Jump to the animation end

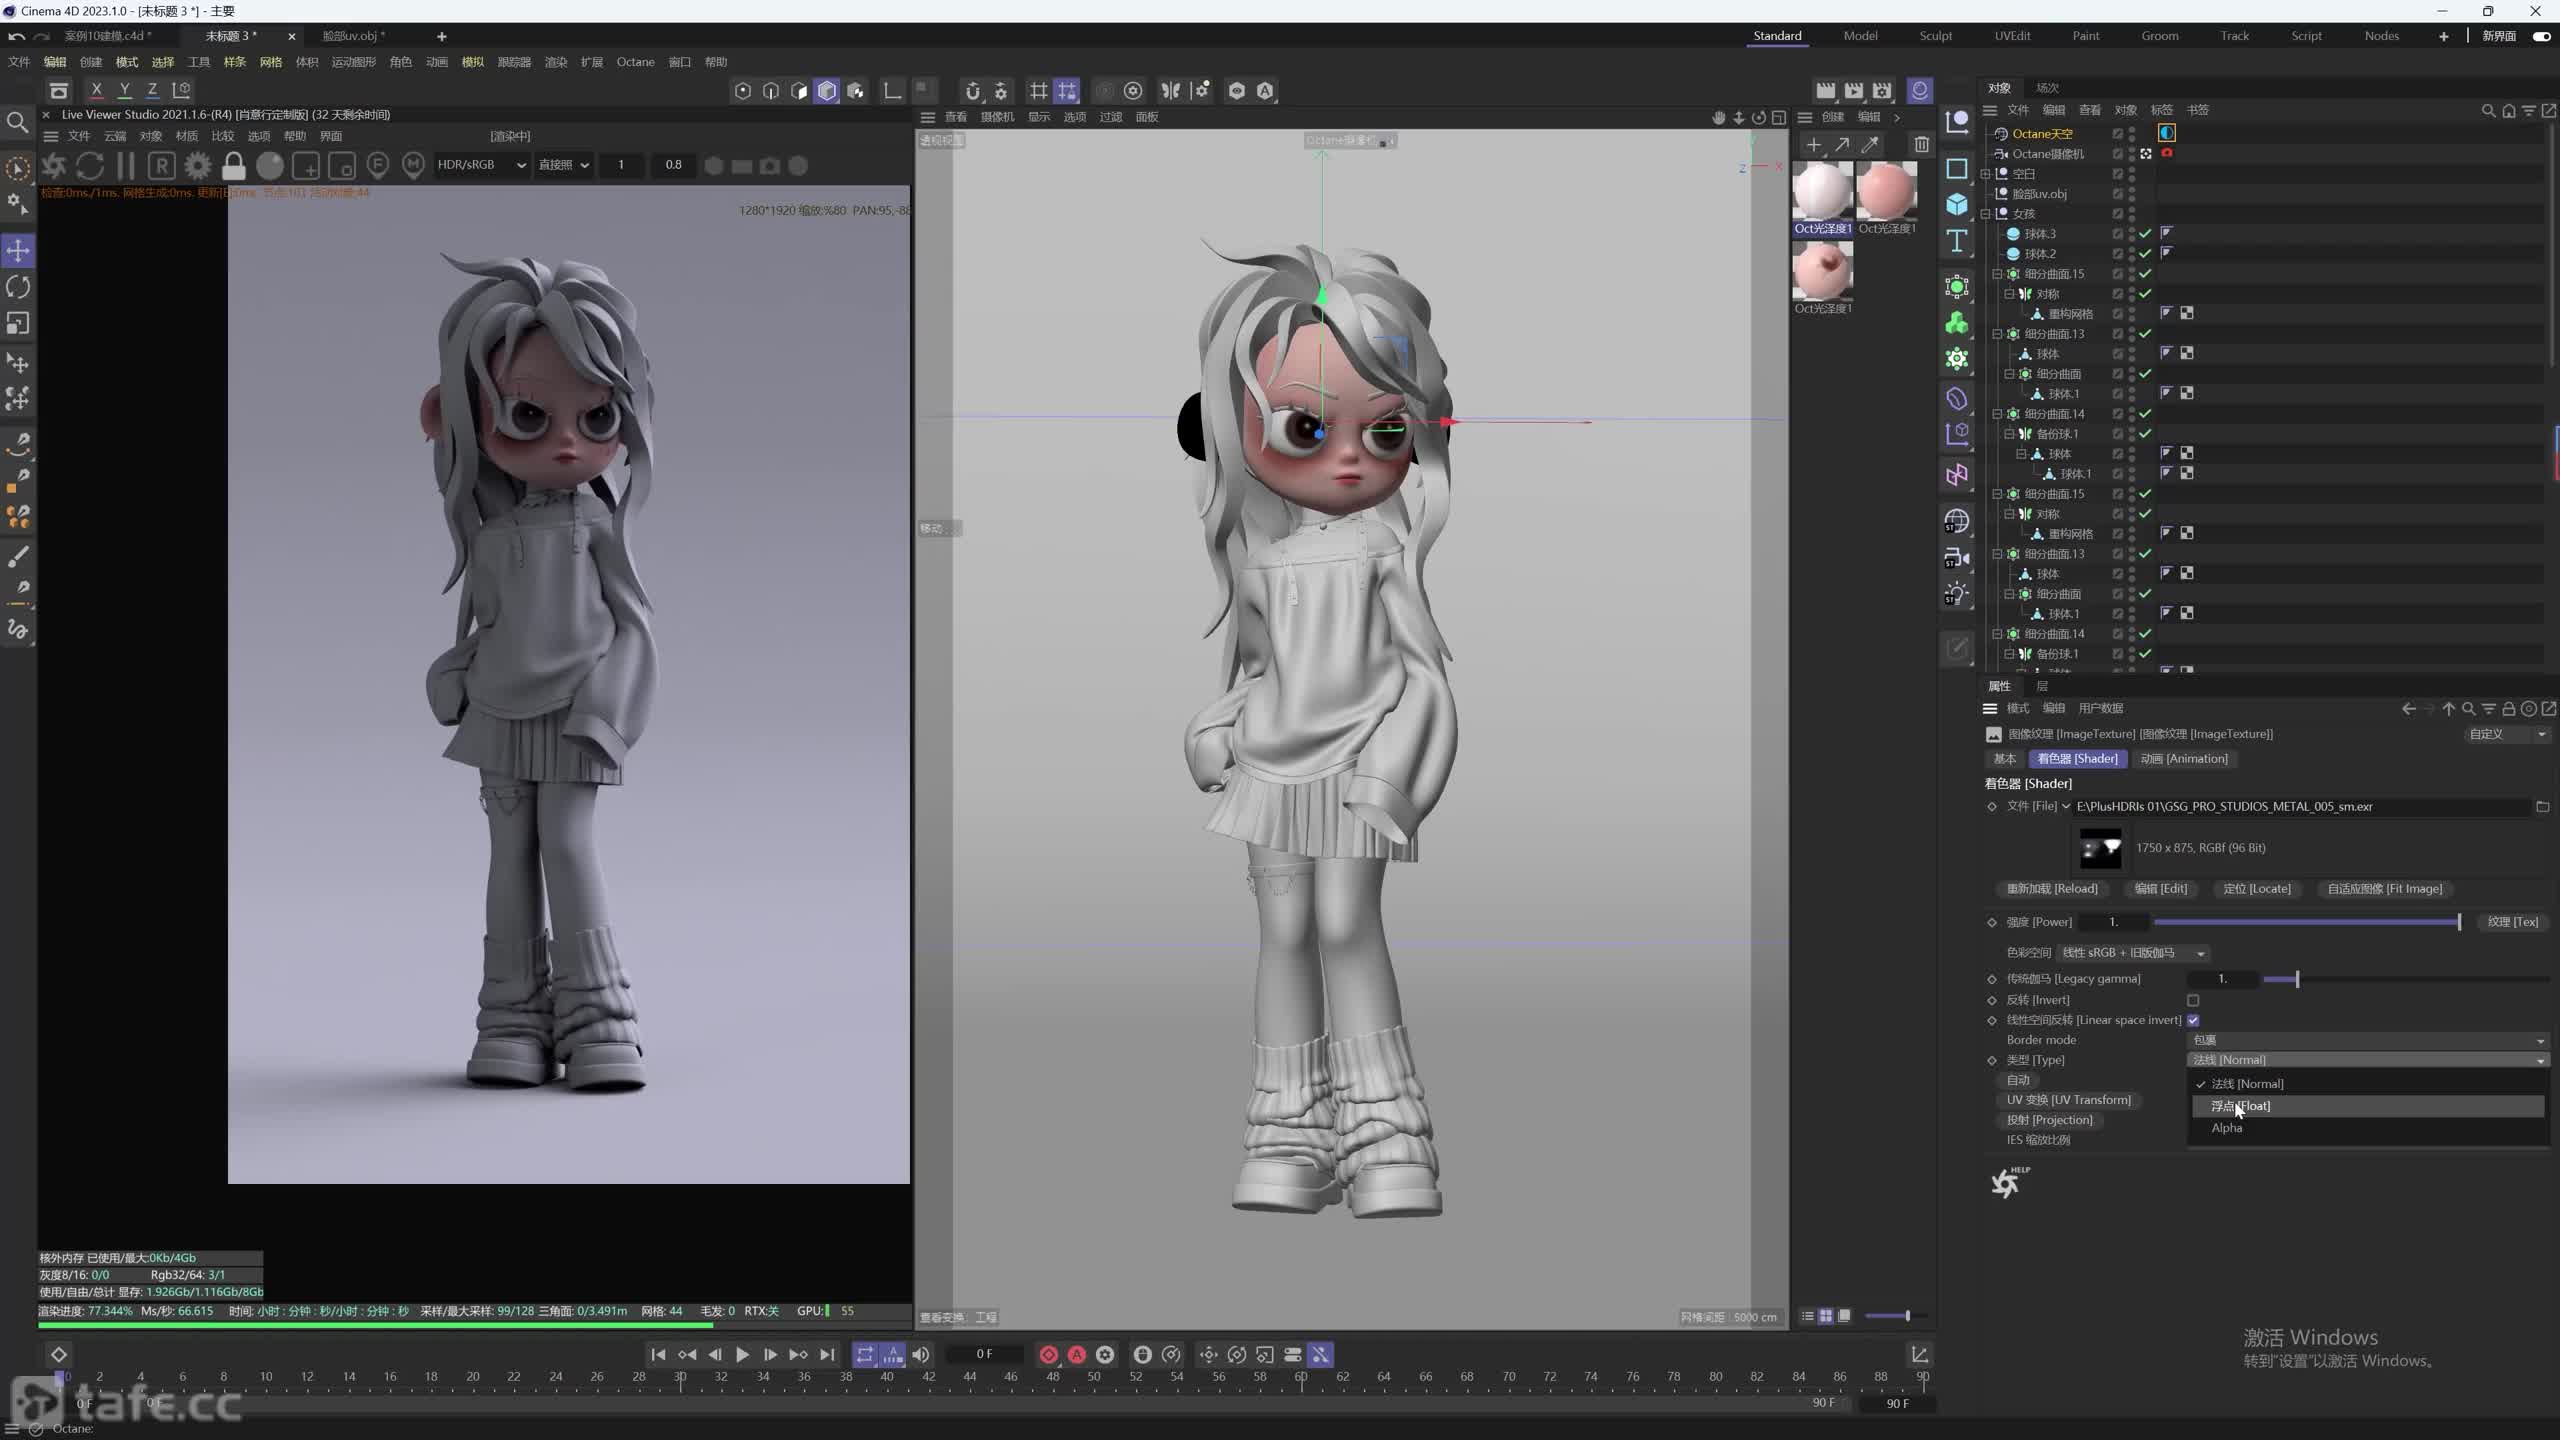point(827,1354)
